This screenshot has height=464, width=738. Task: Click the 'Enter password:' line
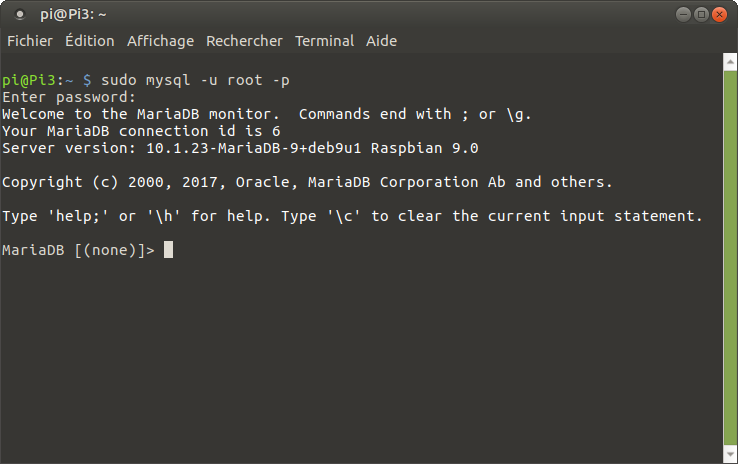click(x=69, y=97)
